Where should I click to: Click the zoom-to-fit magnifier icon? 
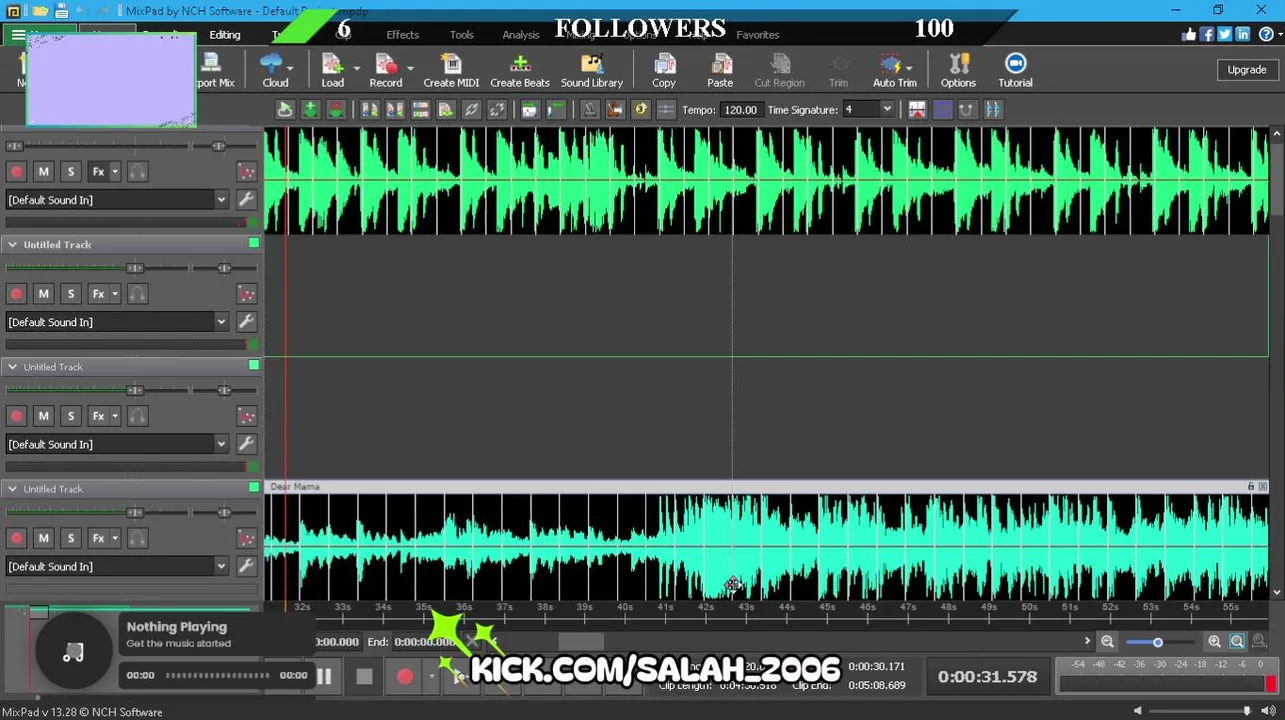(1237, 642)
